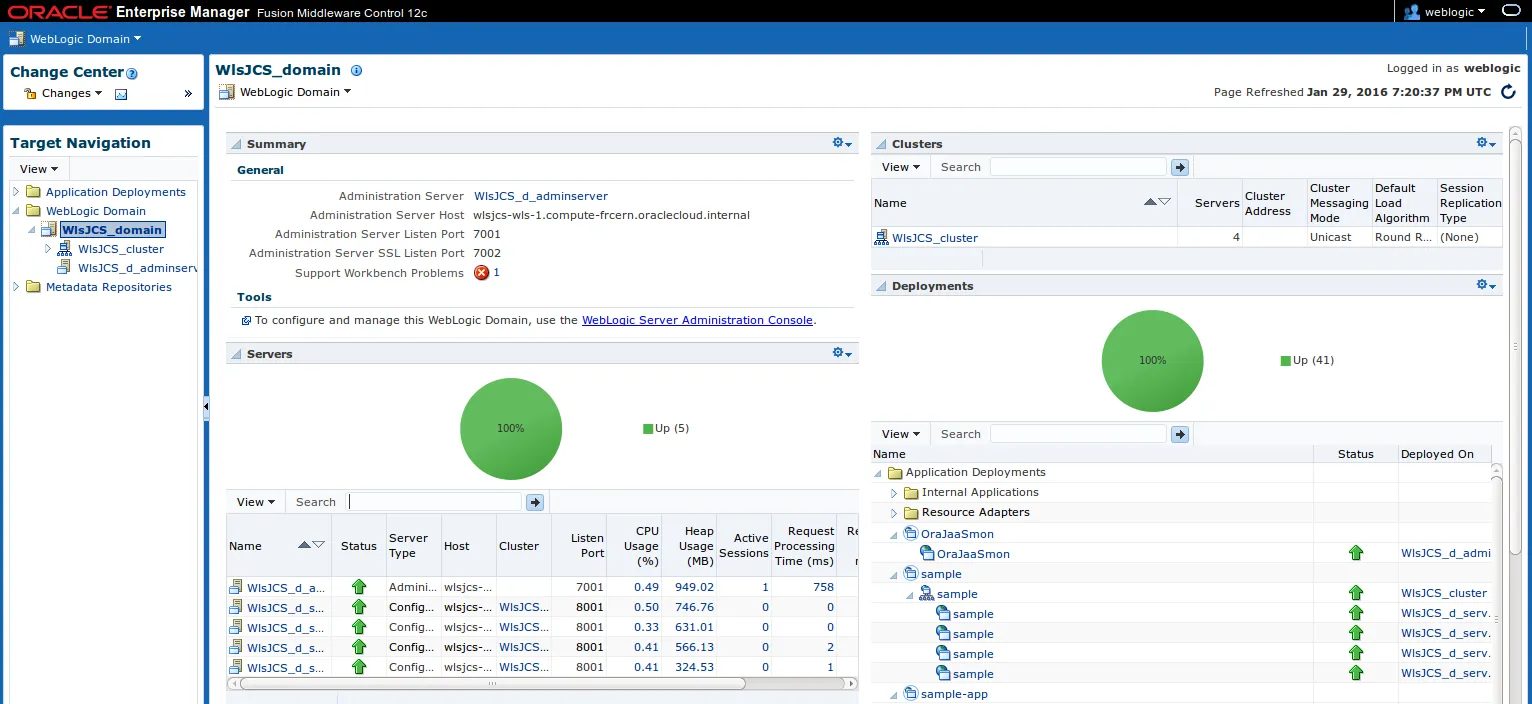Click the Support Workbench Problems red error icon
1532x704 pixels.
(x=481, y=273)
